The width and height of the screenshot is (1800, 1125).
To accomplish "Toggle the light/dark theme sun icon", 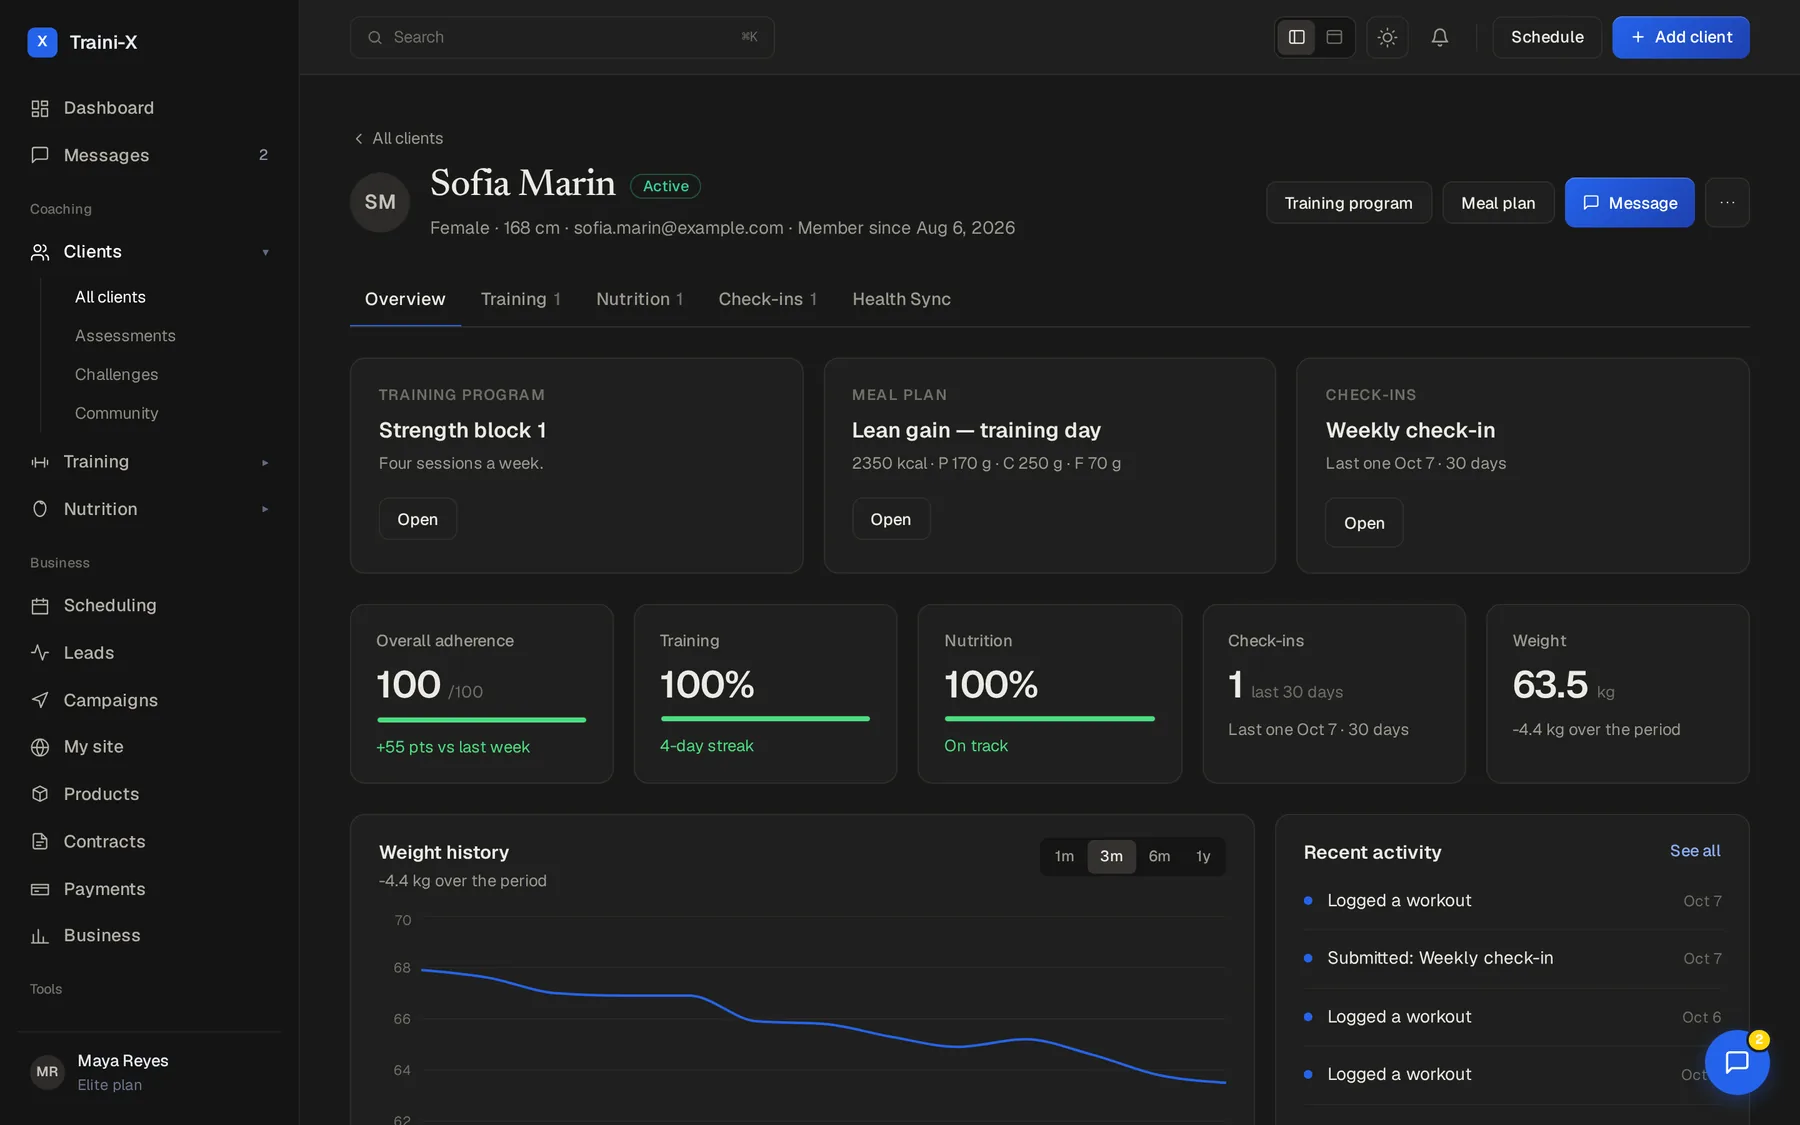I will pyautogui.click(x=1387, y=37).
